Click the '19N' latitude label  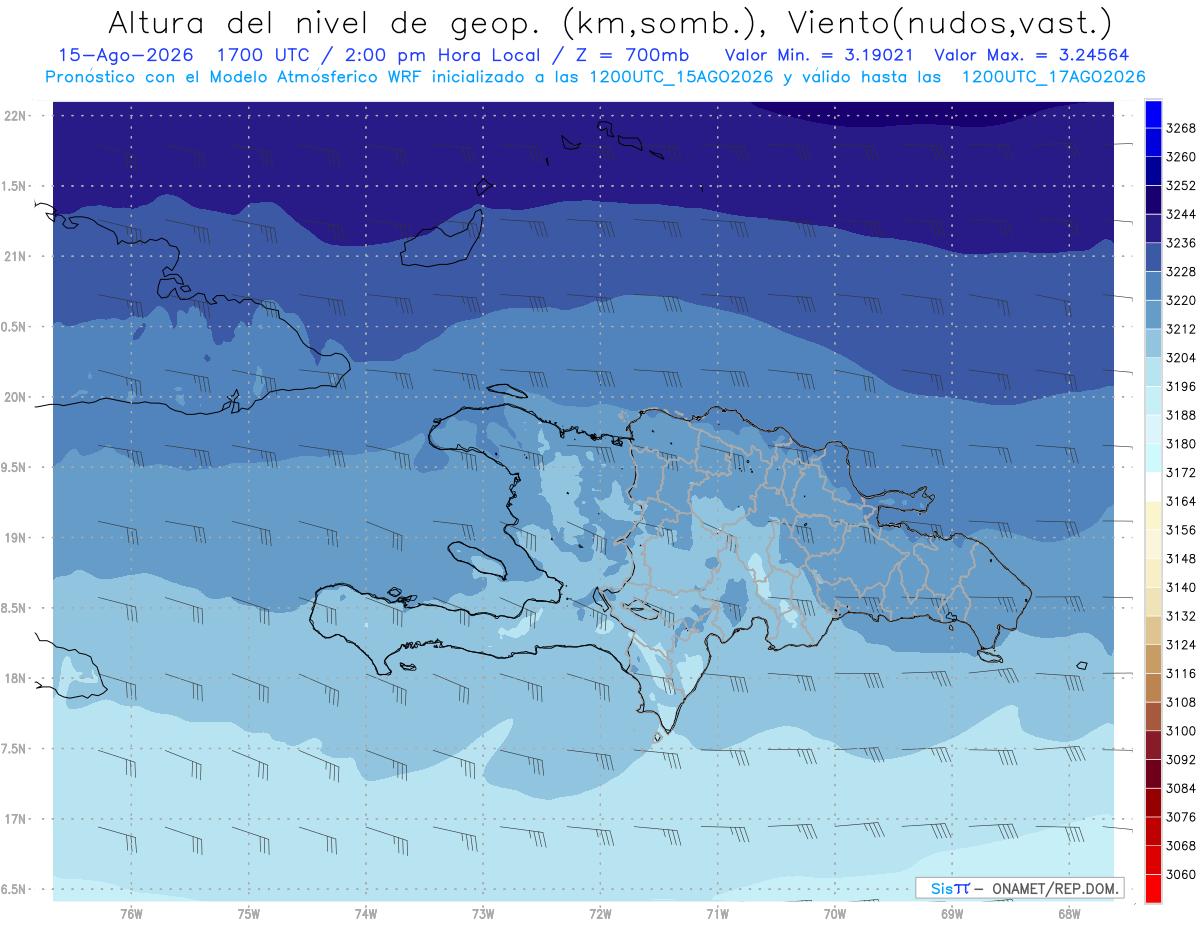point(17,538)
